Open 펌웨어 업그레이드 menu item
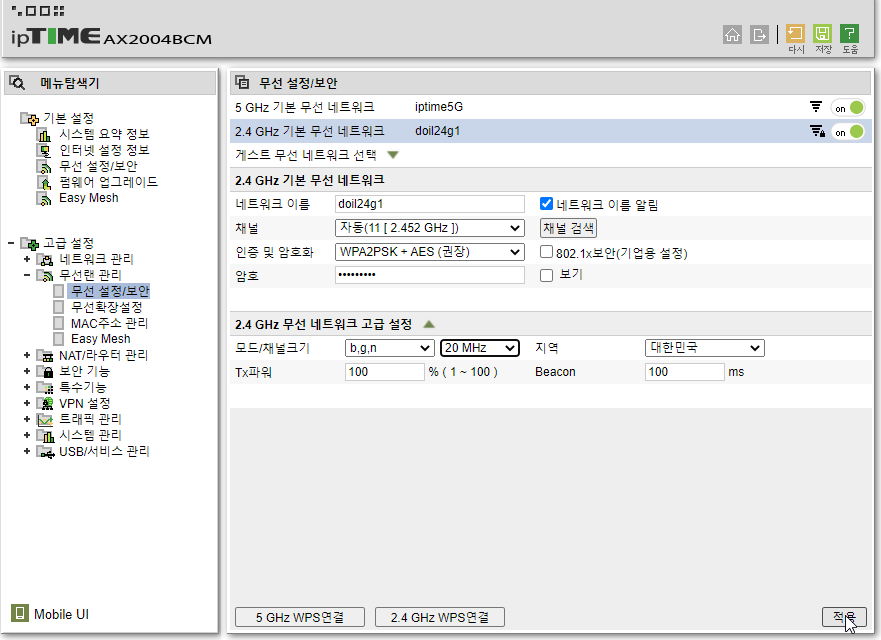The image size is (881, 640). pos(108,182)
